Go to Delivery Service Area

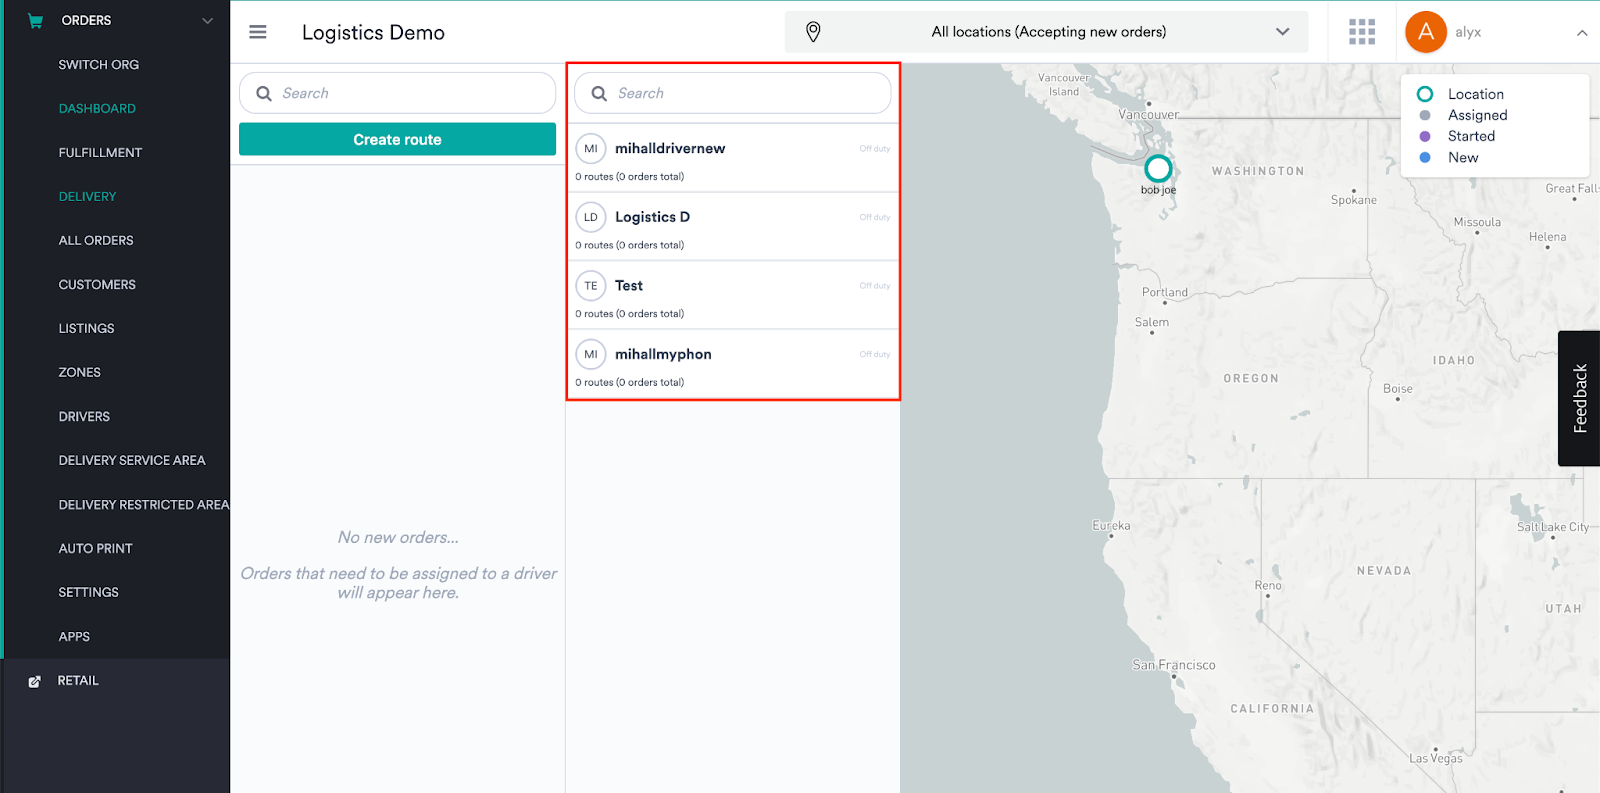[x=131, y=460]
